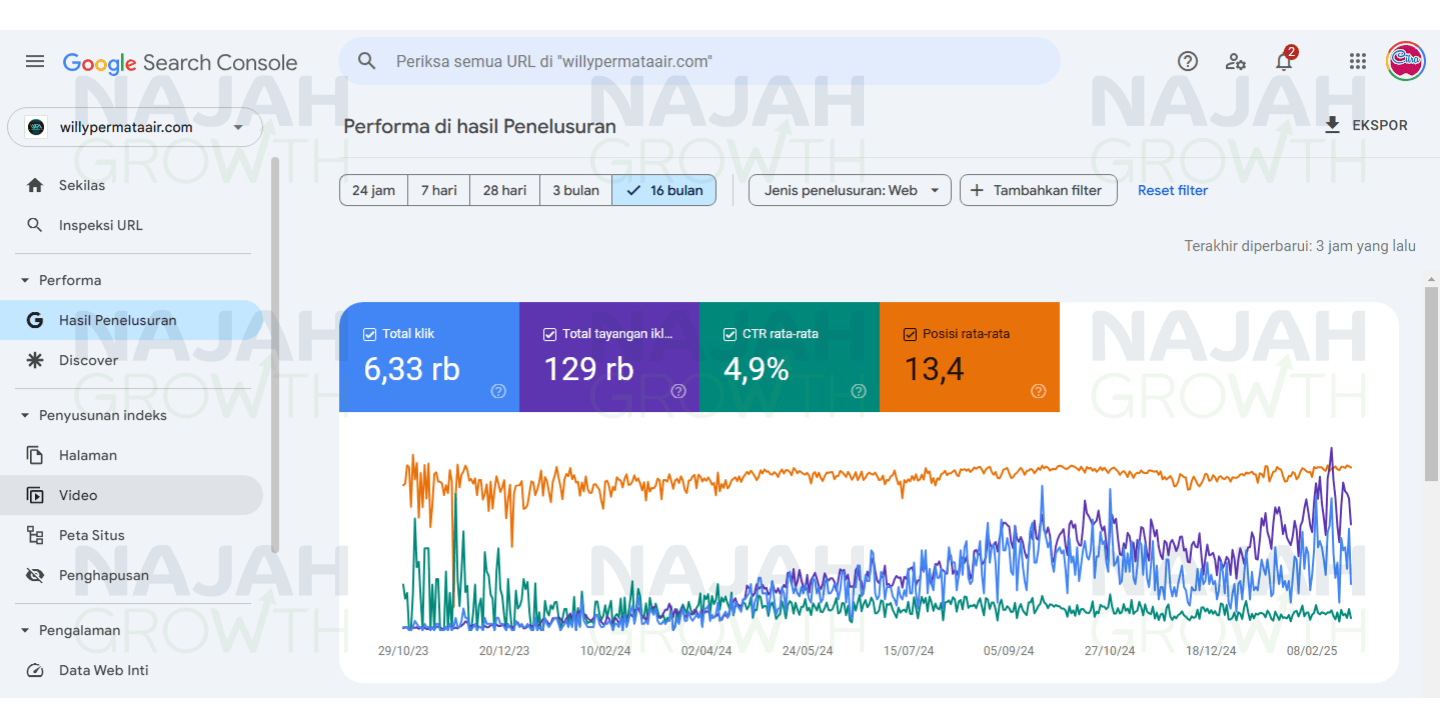
Task: Click the 05/09/24 chart date label
Action: (x=1009, y=651)
